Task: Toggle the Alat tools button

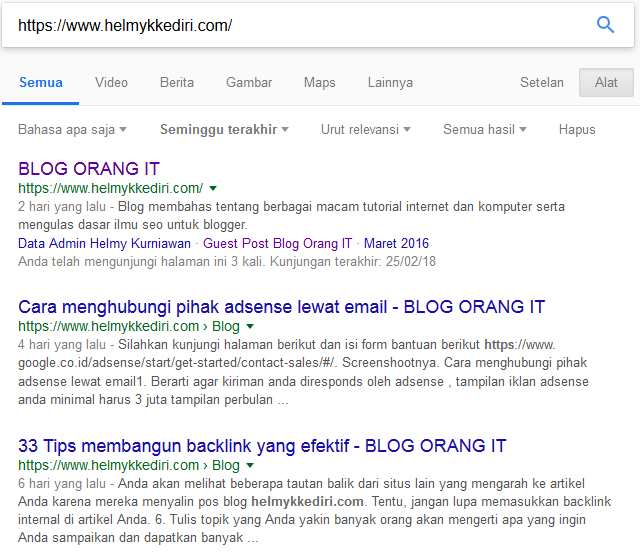Action: click(606, 82)
